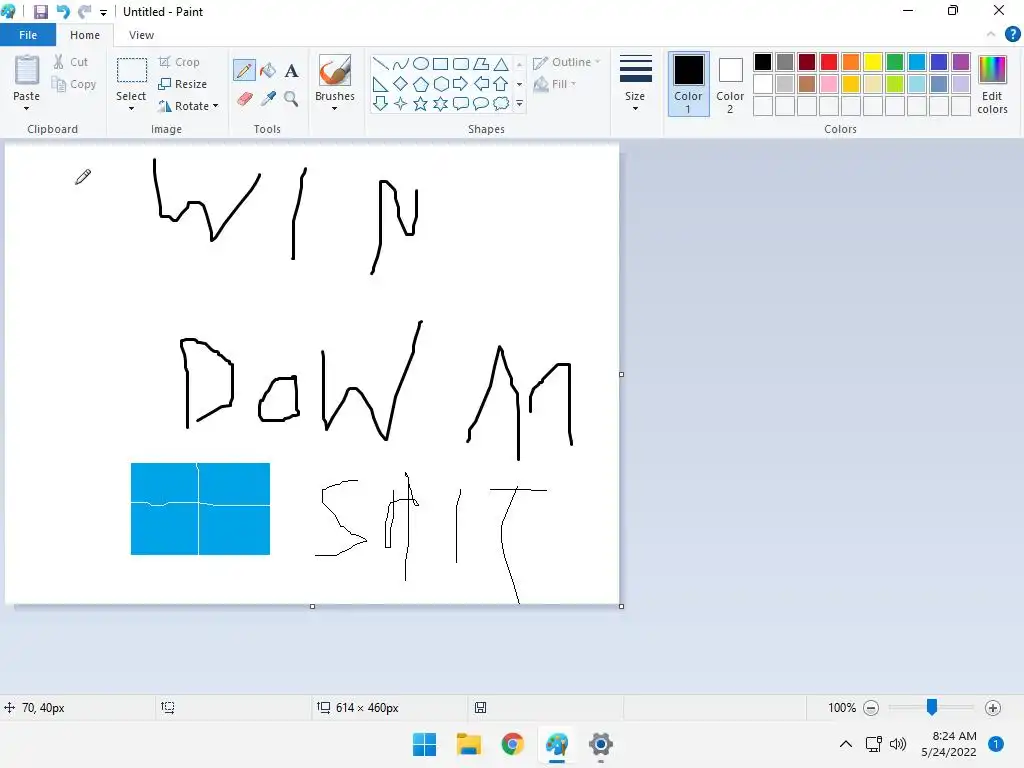Open File Explorer from taskbar

tap(468, 744)
